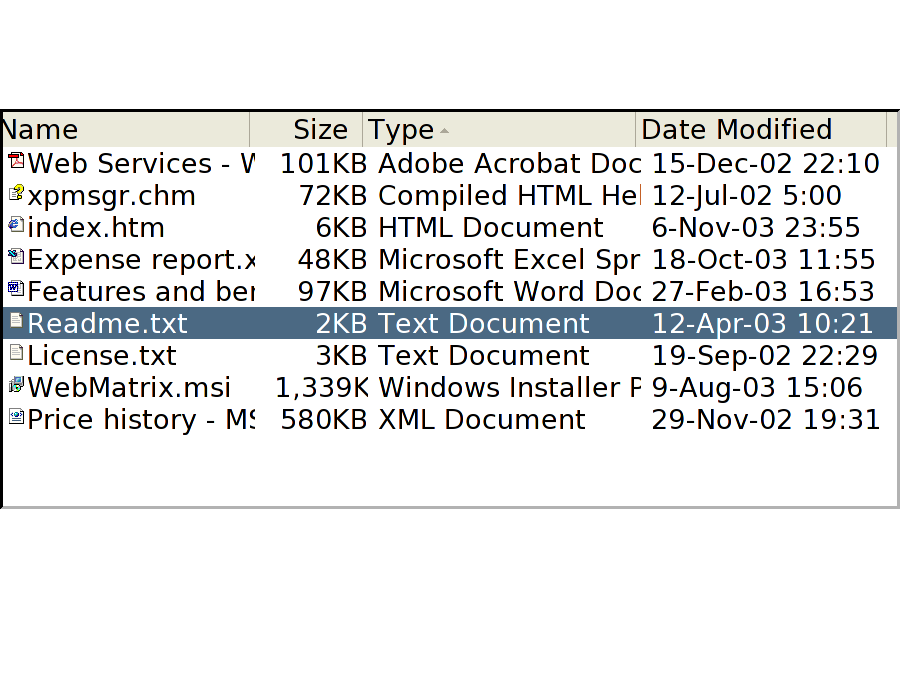The width and height of the screenshot is (900, 675).
Task: Click the XML Document type cell
Action: tap(481, 420)
